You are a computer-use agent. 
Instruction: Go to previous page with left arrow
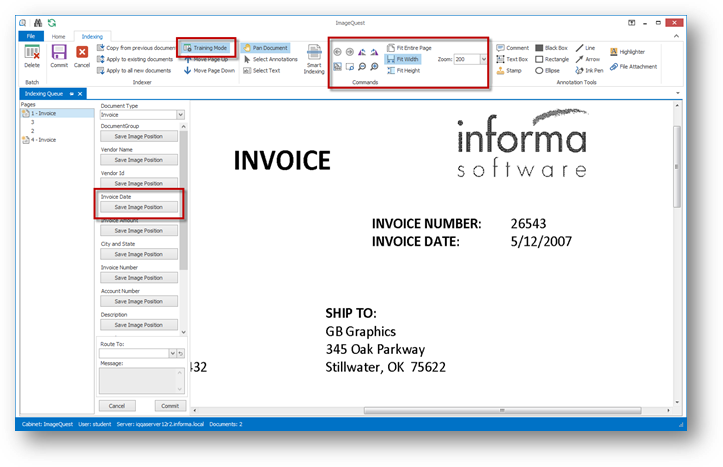click(x=338, y=52)
